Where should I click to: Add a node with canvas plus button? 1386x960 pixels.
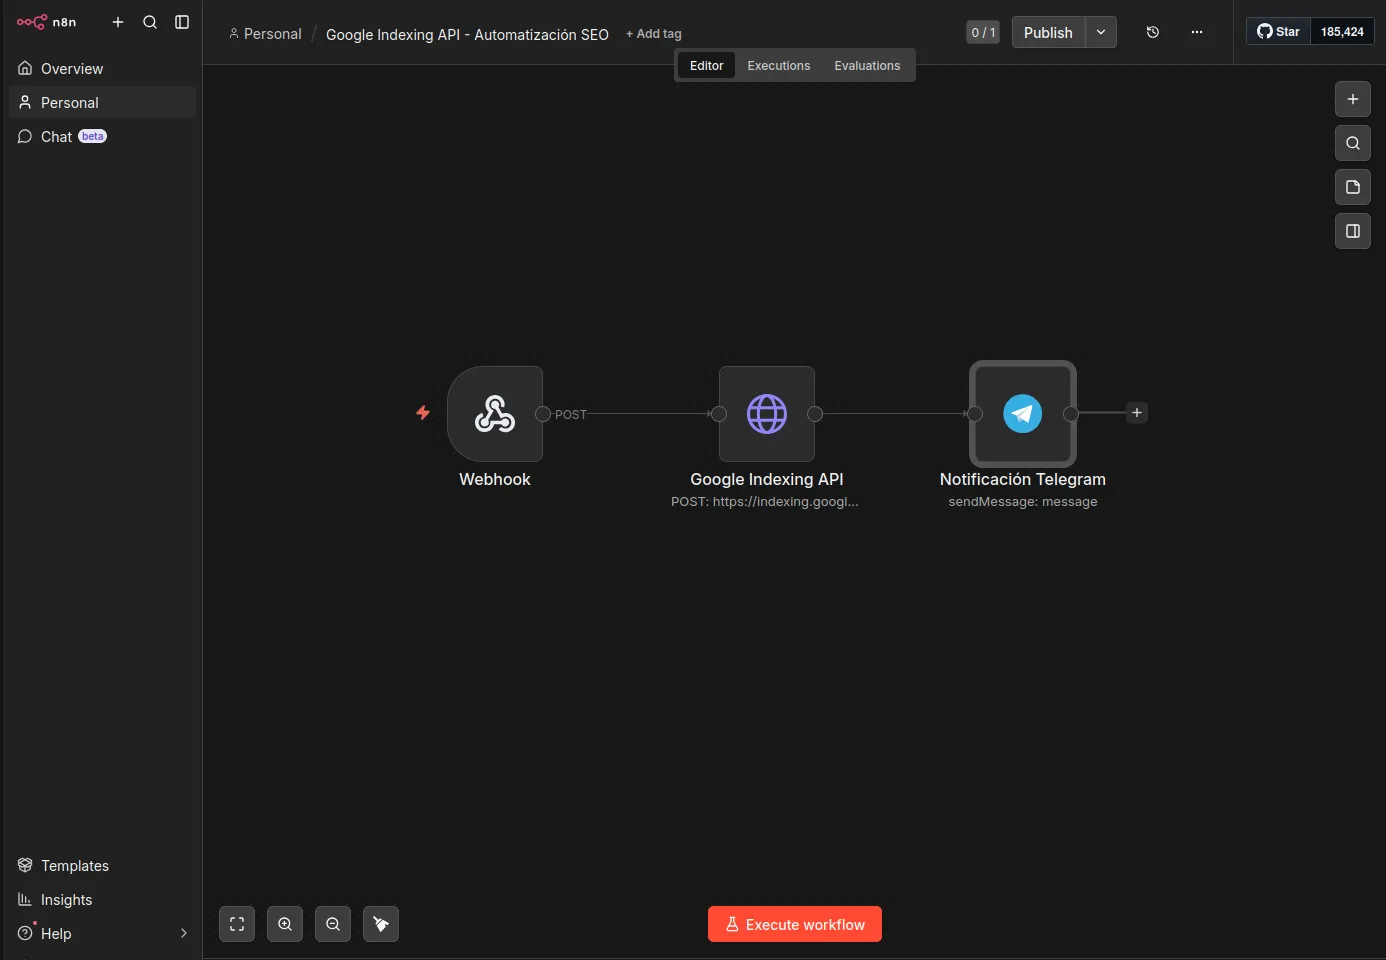(x=1353, y=99)
